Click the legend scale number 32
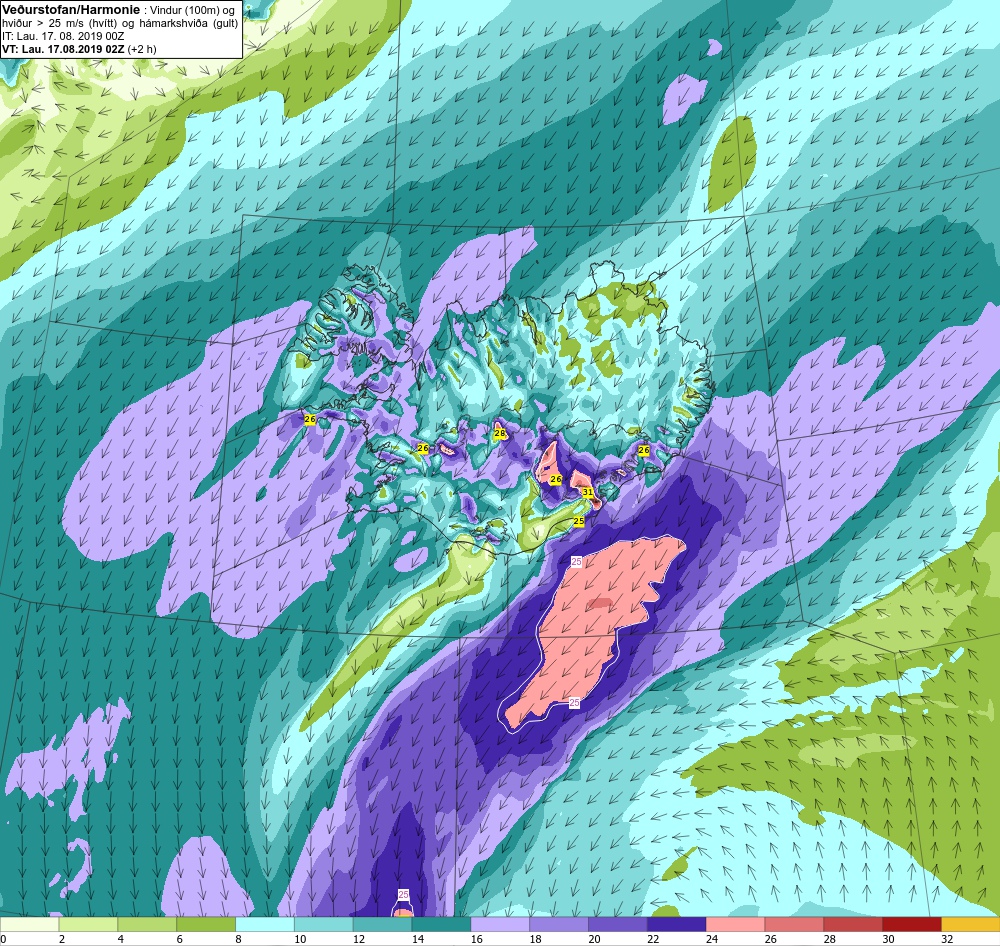Viewport: 1000px width, 946px height. click(947, 939)
